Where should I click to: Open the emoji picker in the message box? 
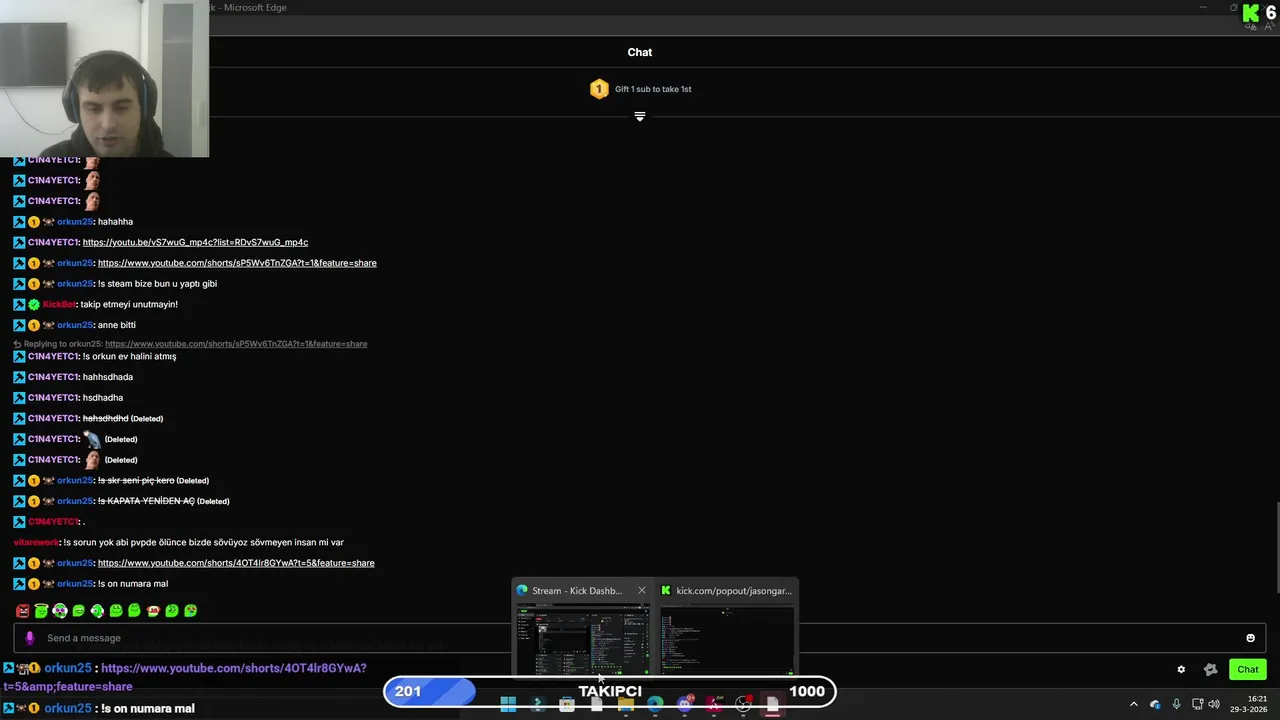click(x=1250, y=638)
